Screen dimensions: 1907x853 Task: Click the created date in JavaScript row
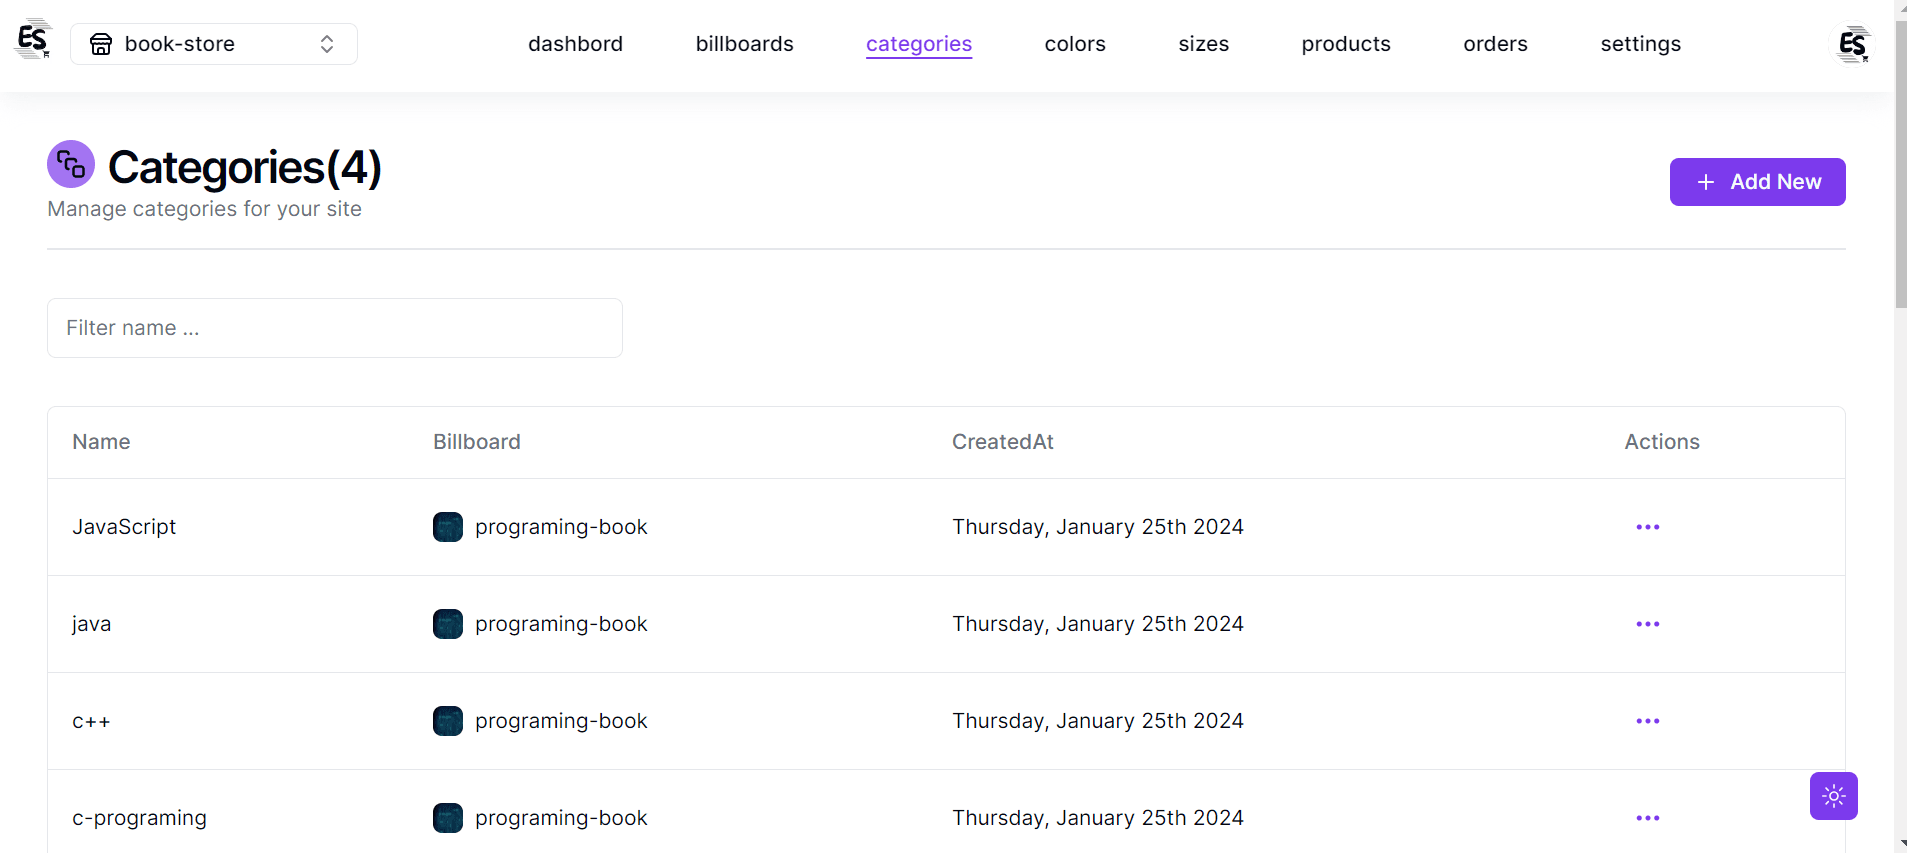pyautogui.click(x=1098, y=527)
